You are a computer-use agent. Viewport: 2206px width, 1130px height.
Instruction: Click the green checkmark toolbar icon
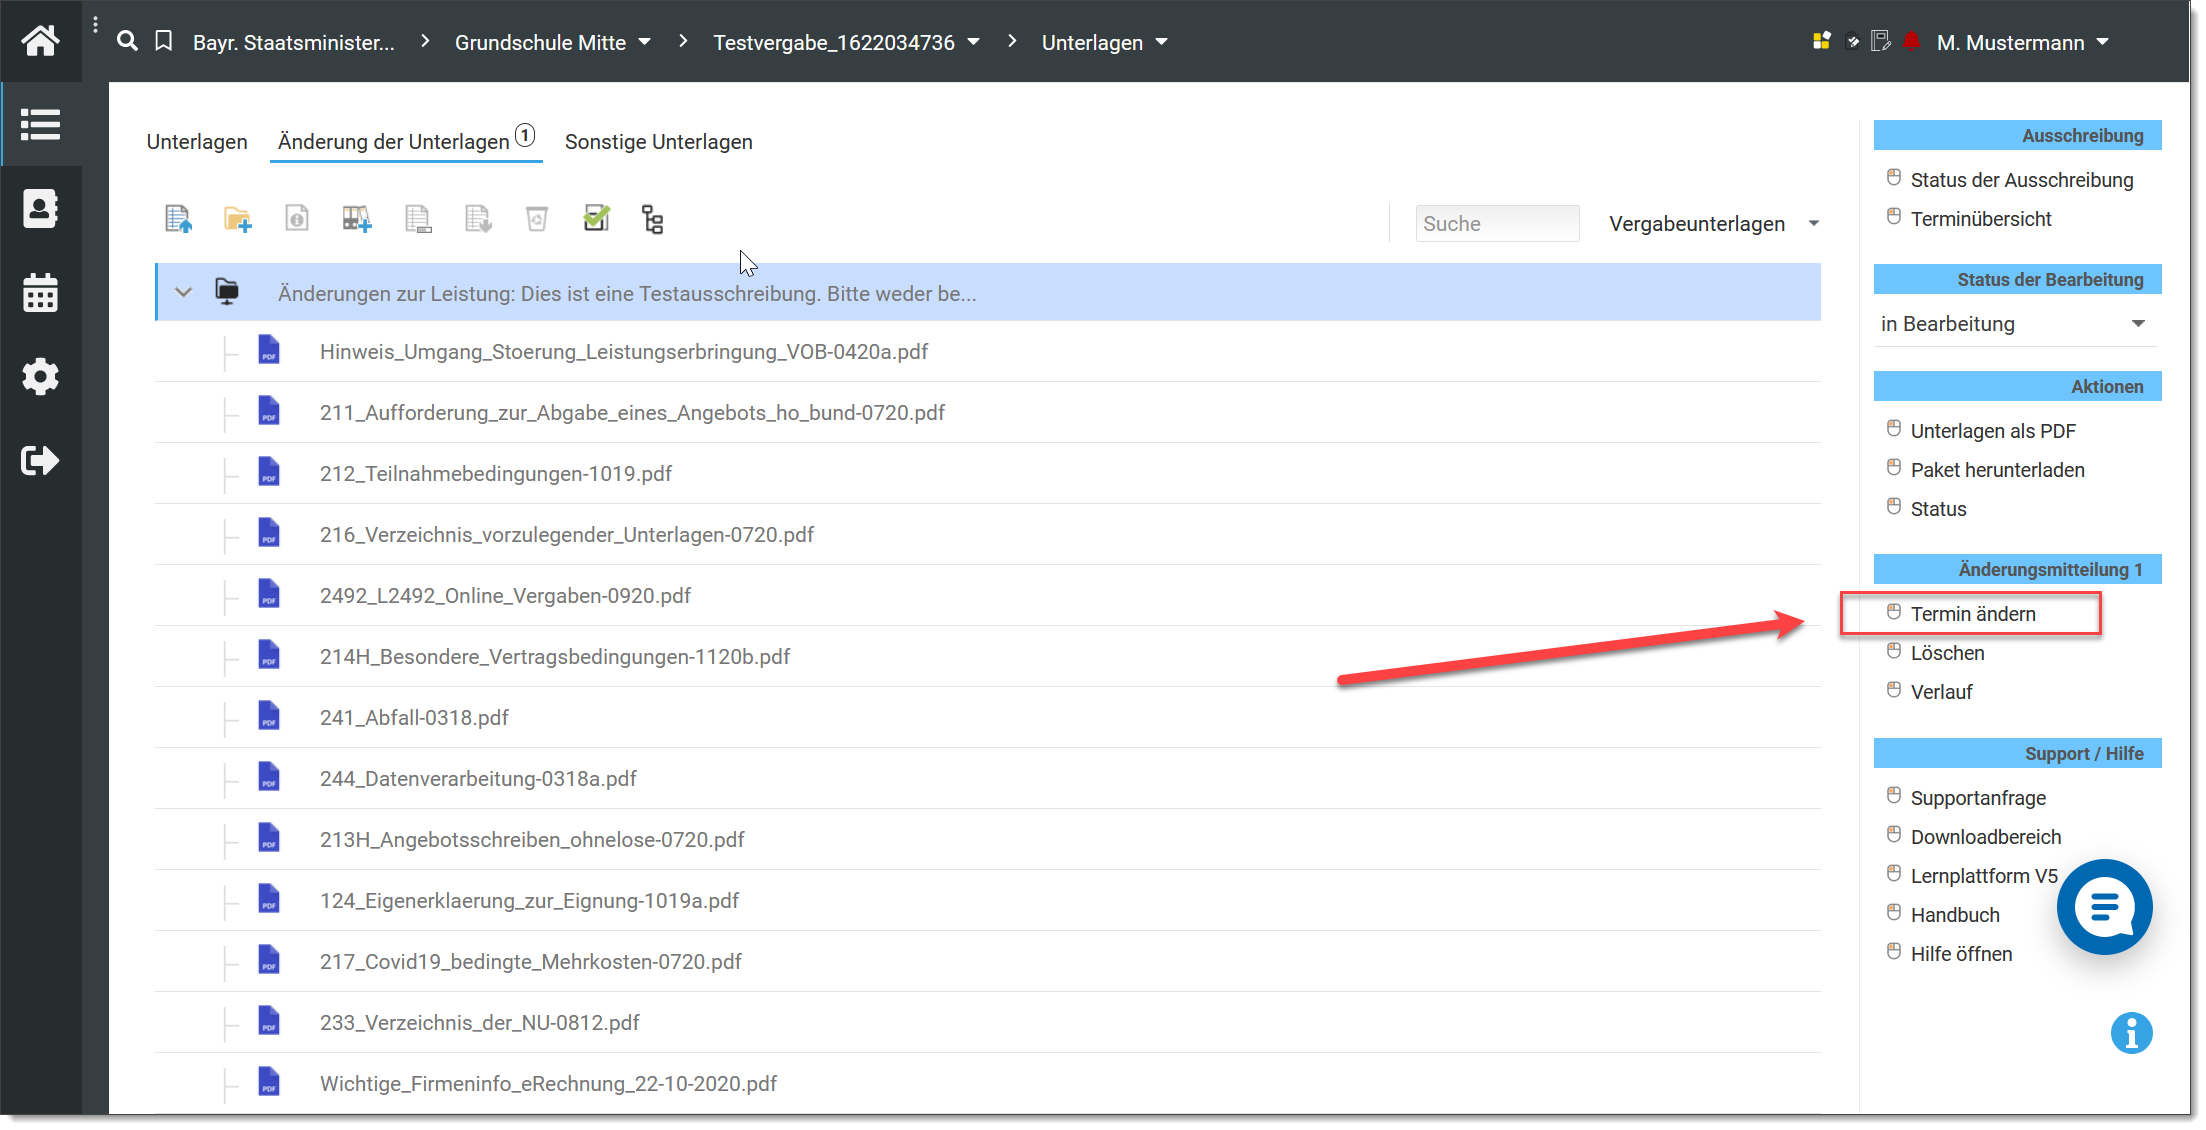click(597, 218)
